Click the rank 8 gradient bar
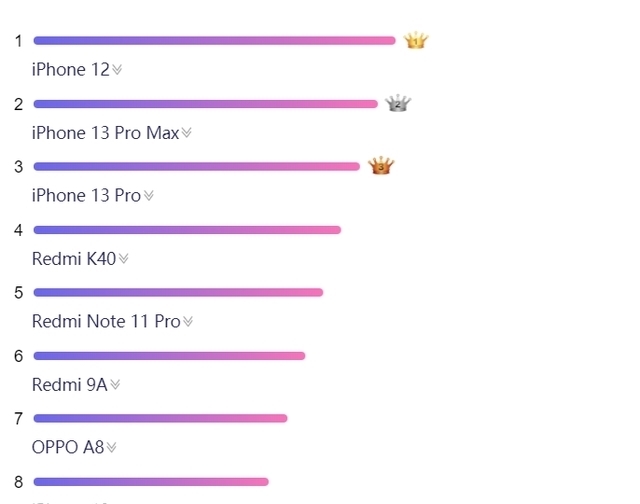Screen dimensions: 640x504 (151, 482)
